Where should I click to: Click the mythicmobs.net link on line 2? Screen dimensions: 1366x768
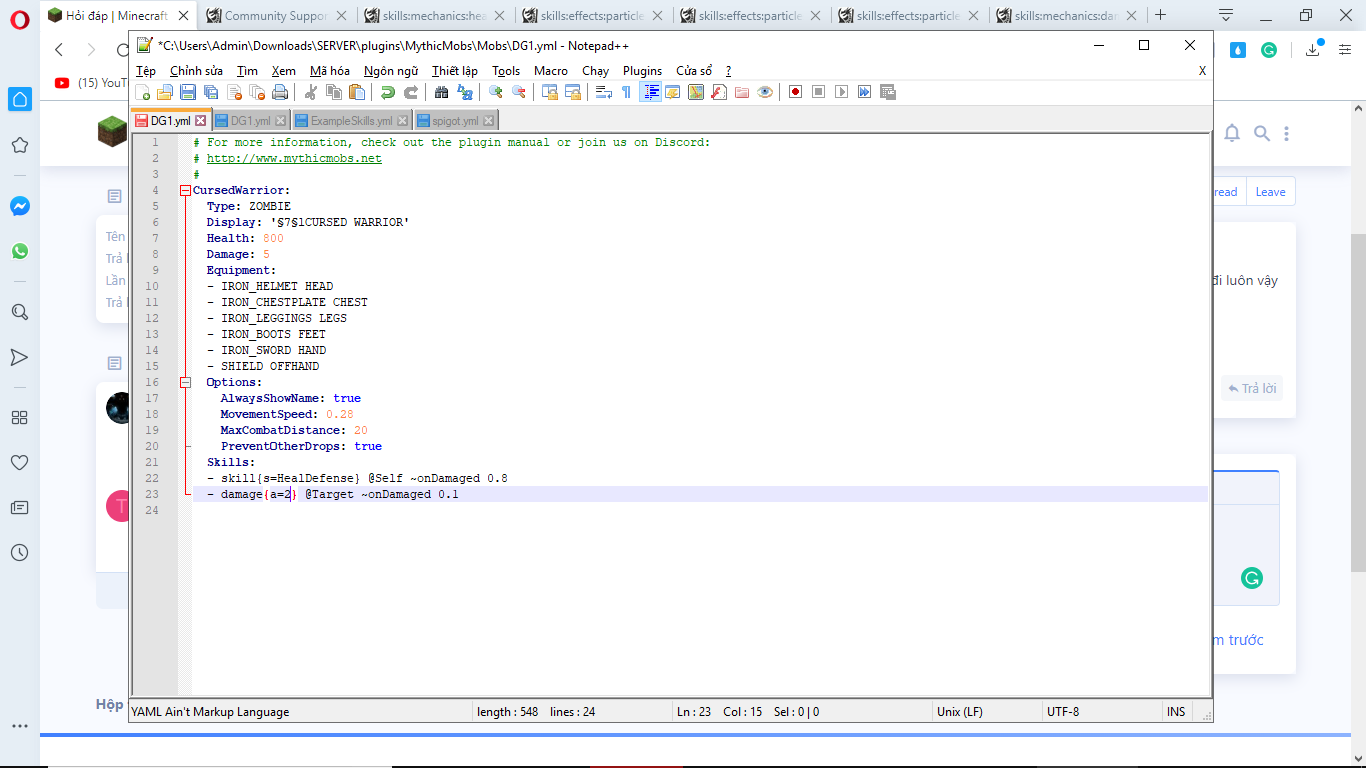click(x=294, y=158)
